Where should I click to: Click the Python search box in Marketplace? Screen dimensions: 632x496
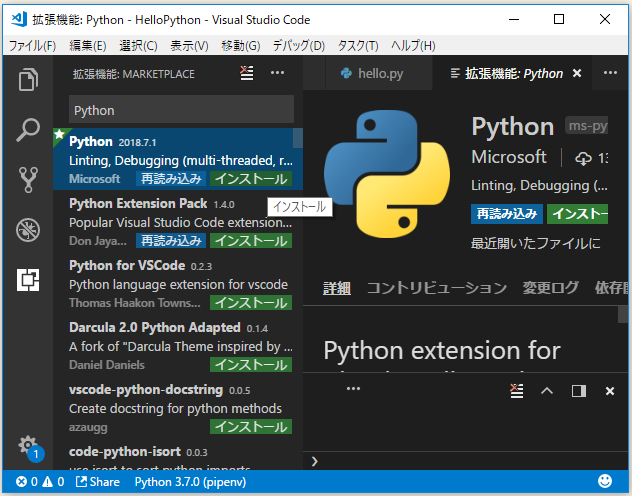181,110
